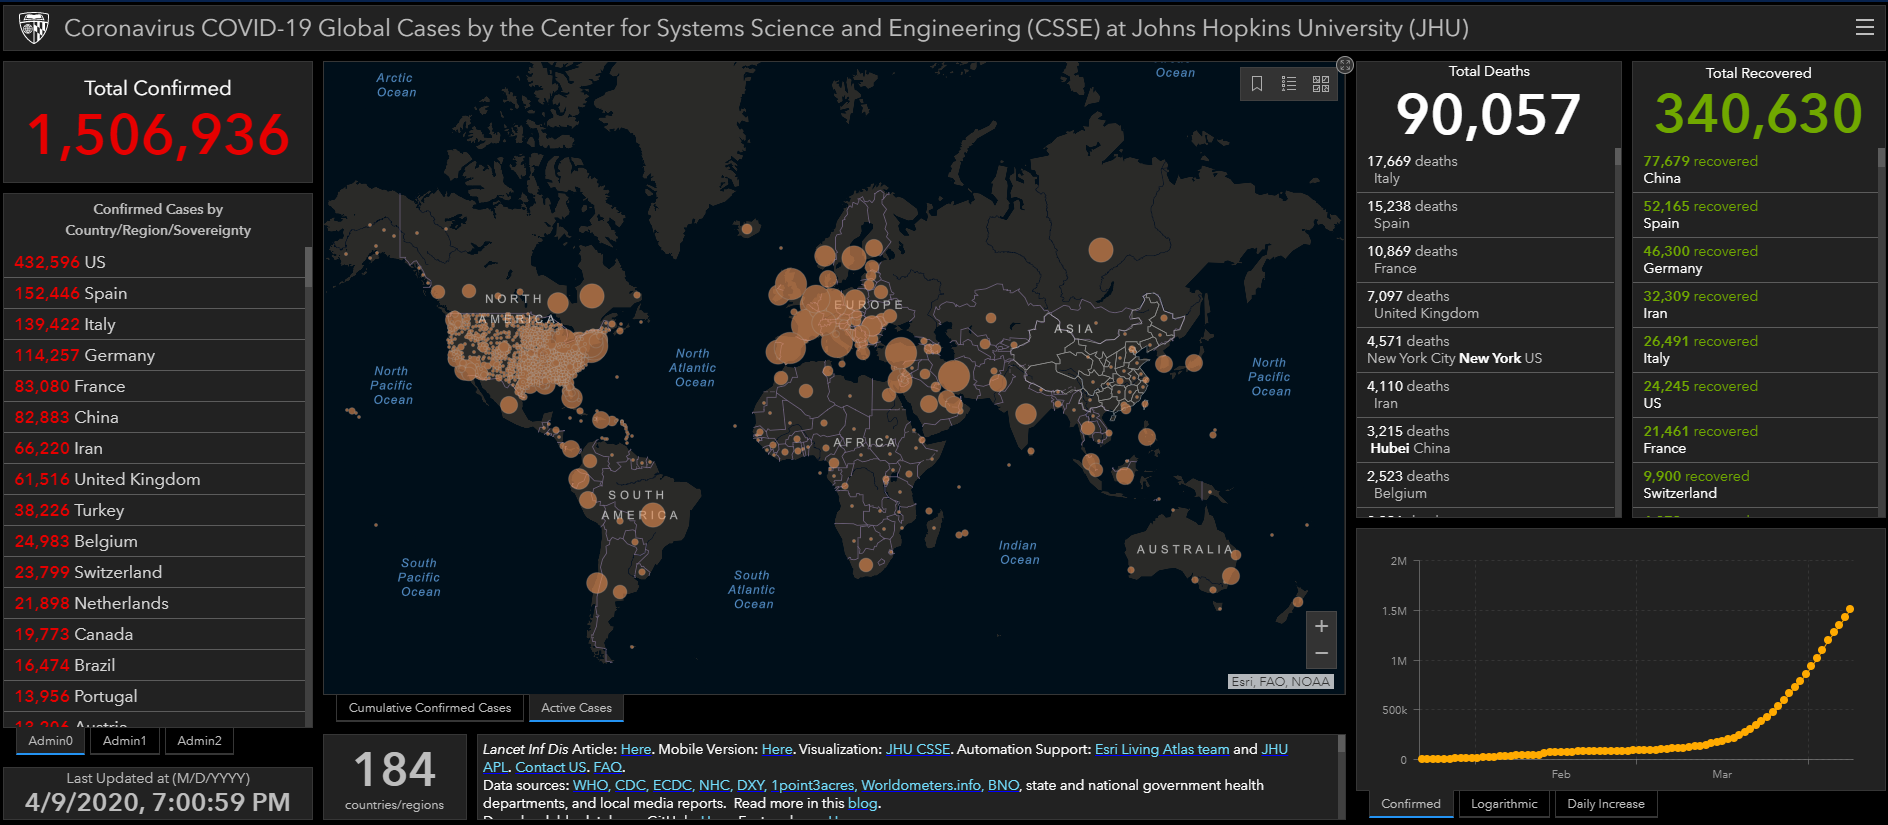
Task: Follow the JHU CSSE link
Action: point(918,749)
